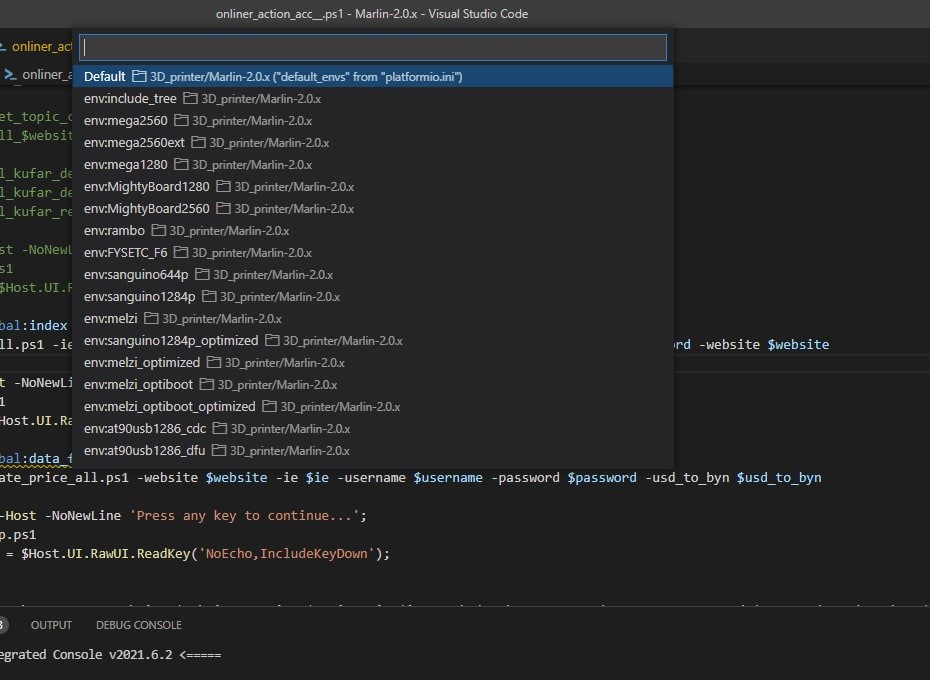The width and height of the screenshot is (930, 680).
Task: Choose env:include_tree from the list
Action: [x=373, y=98]
